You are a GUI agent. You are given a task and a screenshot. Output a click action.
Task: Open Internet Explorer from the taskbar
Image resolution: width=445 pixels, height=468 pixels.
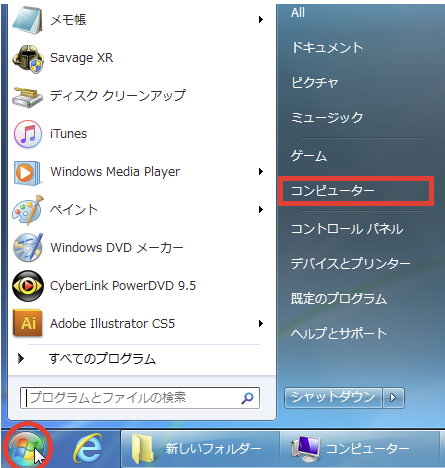(87, 448)
